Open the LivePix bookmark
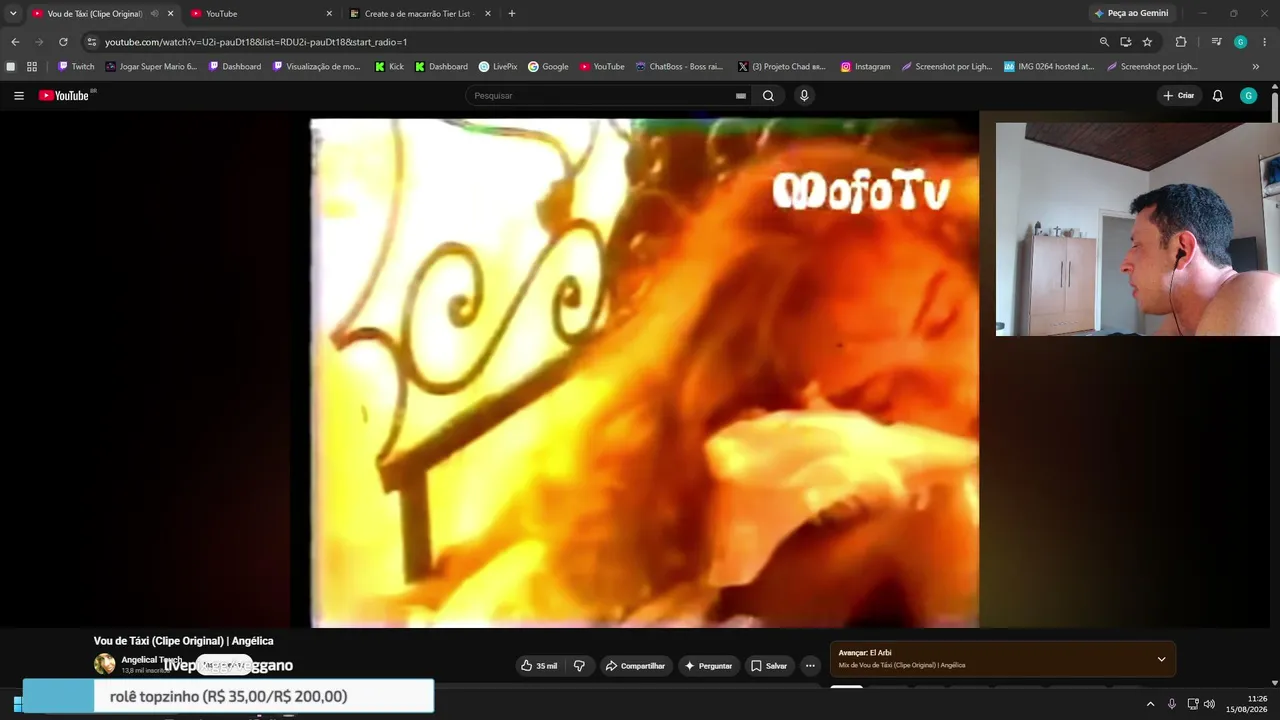The height and width of the screenshot is (720, 1280). tap(498, 67)
